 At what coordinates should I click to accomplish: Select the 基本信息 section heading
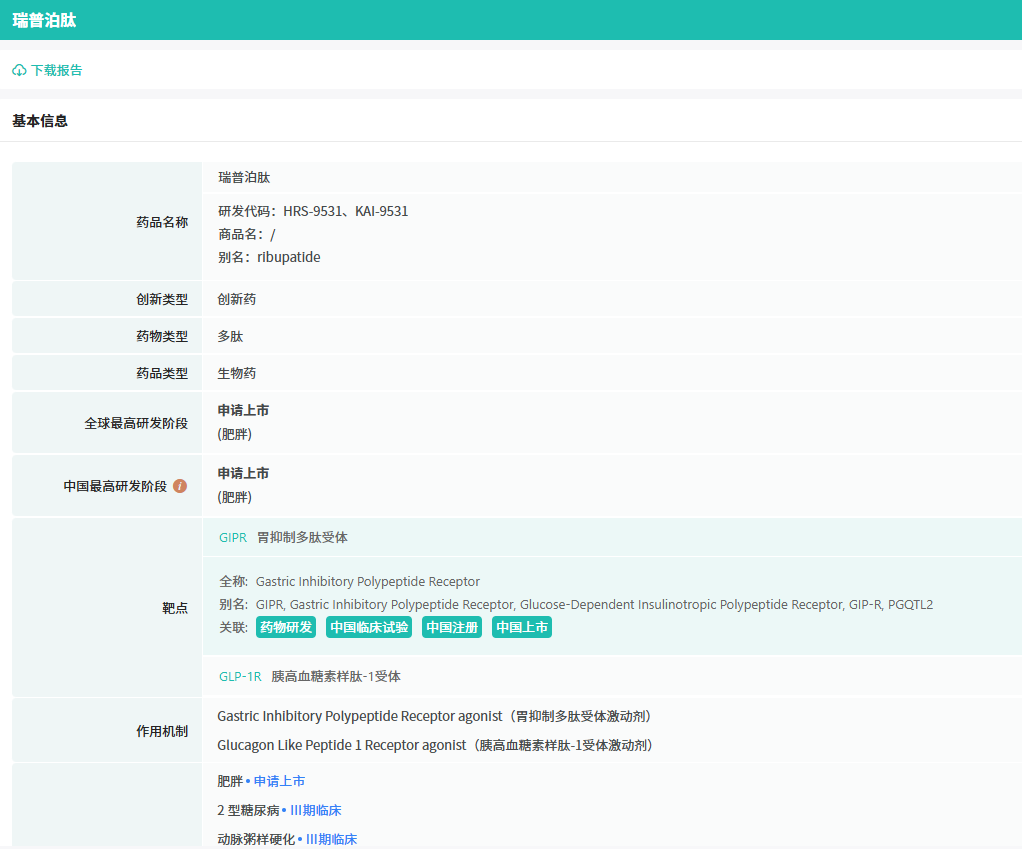pyautogui.click(x=40, y=121)
